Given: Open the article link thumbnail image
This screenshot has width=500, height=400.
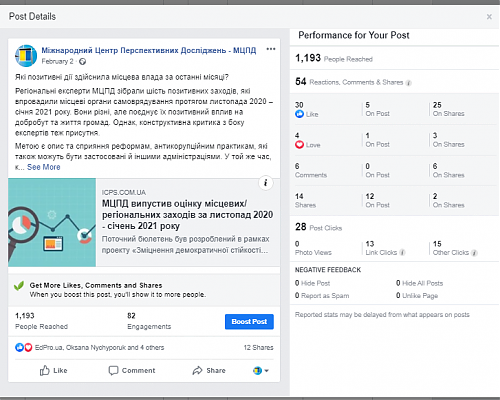Looking at the screenshot, I should 52,222.
